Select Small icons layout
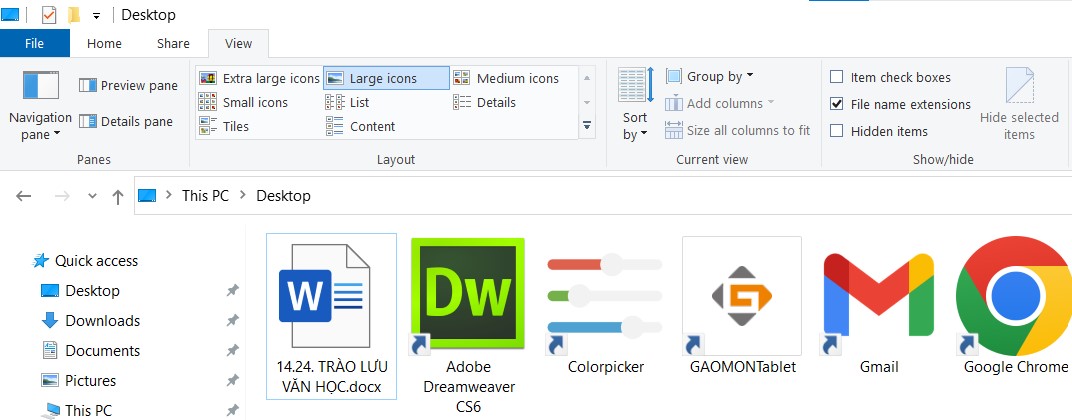This screenshot has width=1072, height=420. pyautogui.click(x=243, y=102)
